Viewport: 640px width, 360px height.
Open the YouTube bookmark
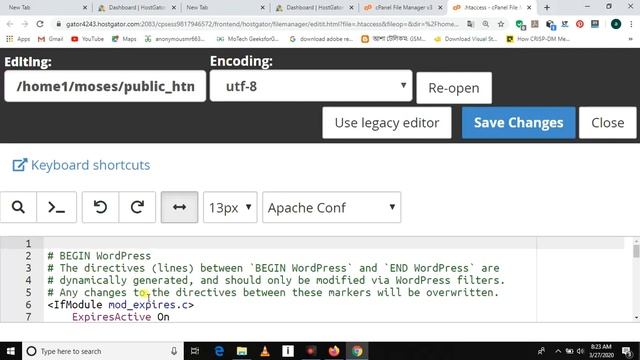tap(87, 39)
